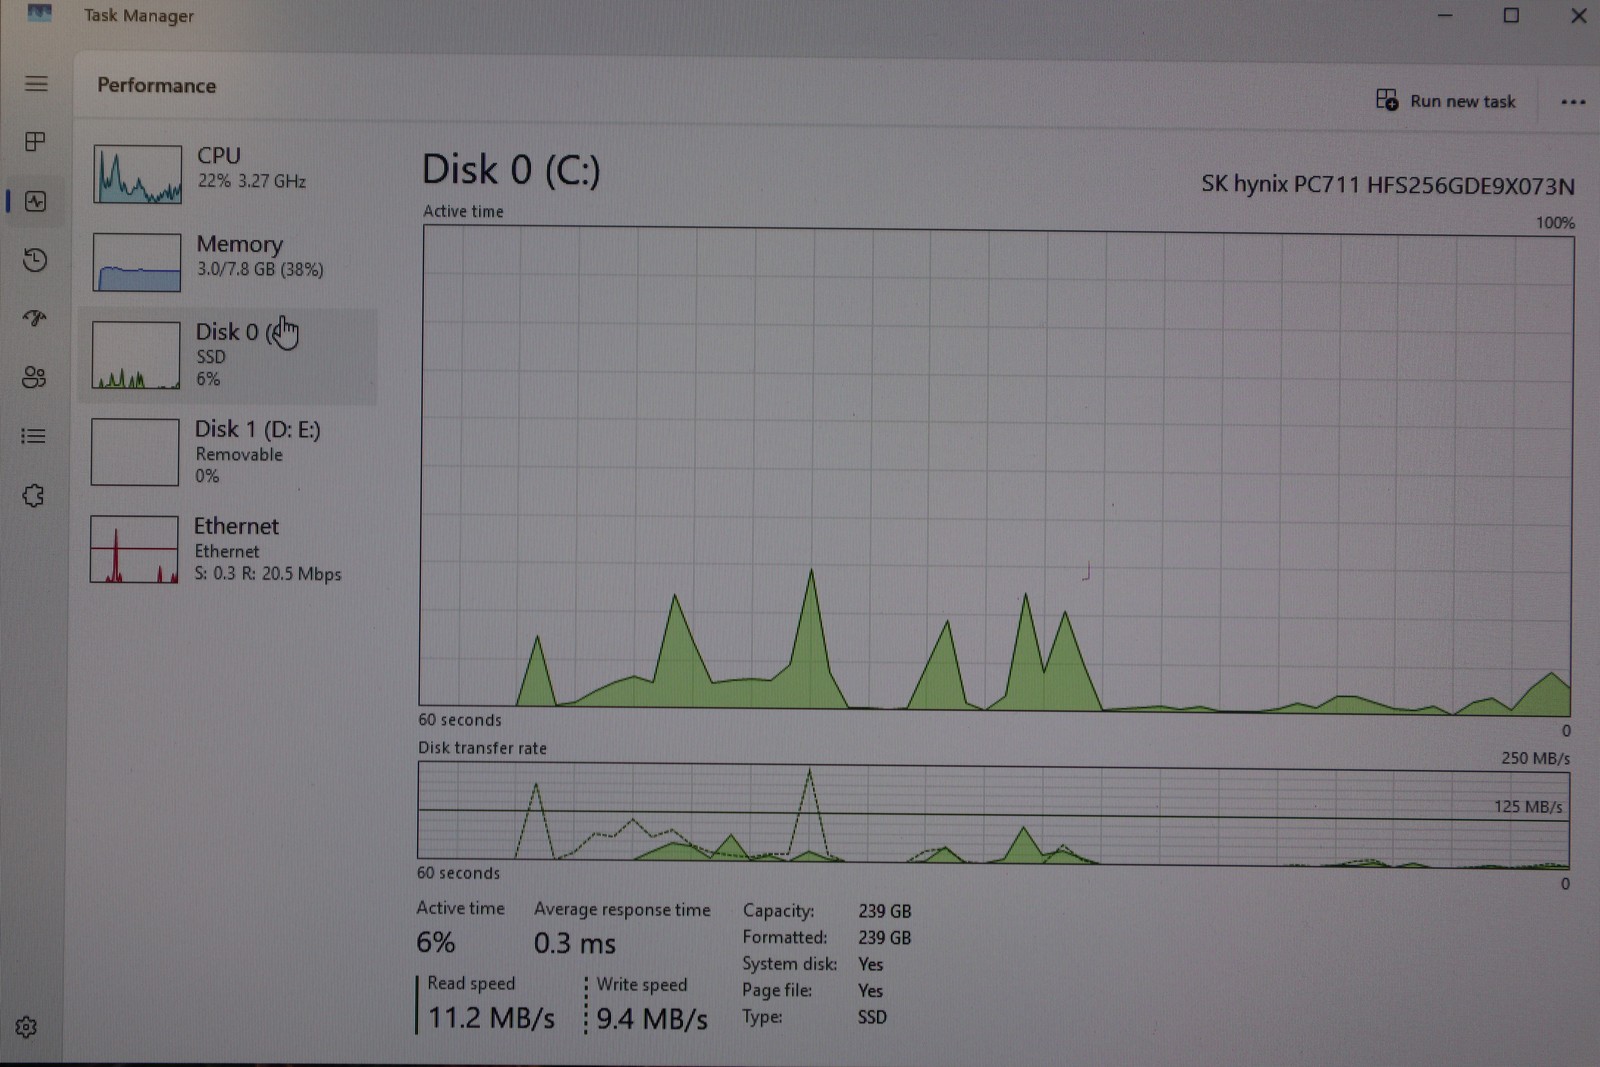Open the Settings gear icon
This screenshot has height=1067, width=1600.
tap(27, 1027)
